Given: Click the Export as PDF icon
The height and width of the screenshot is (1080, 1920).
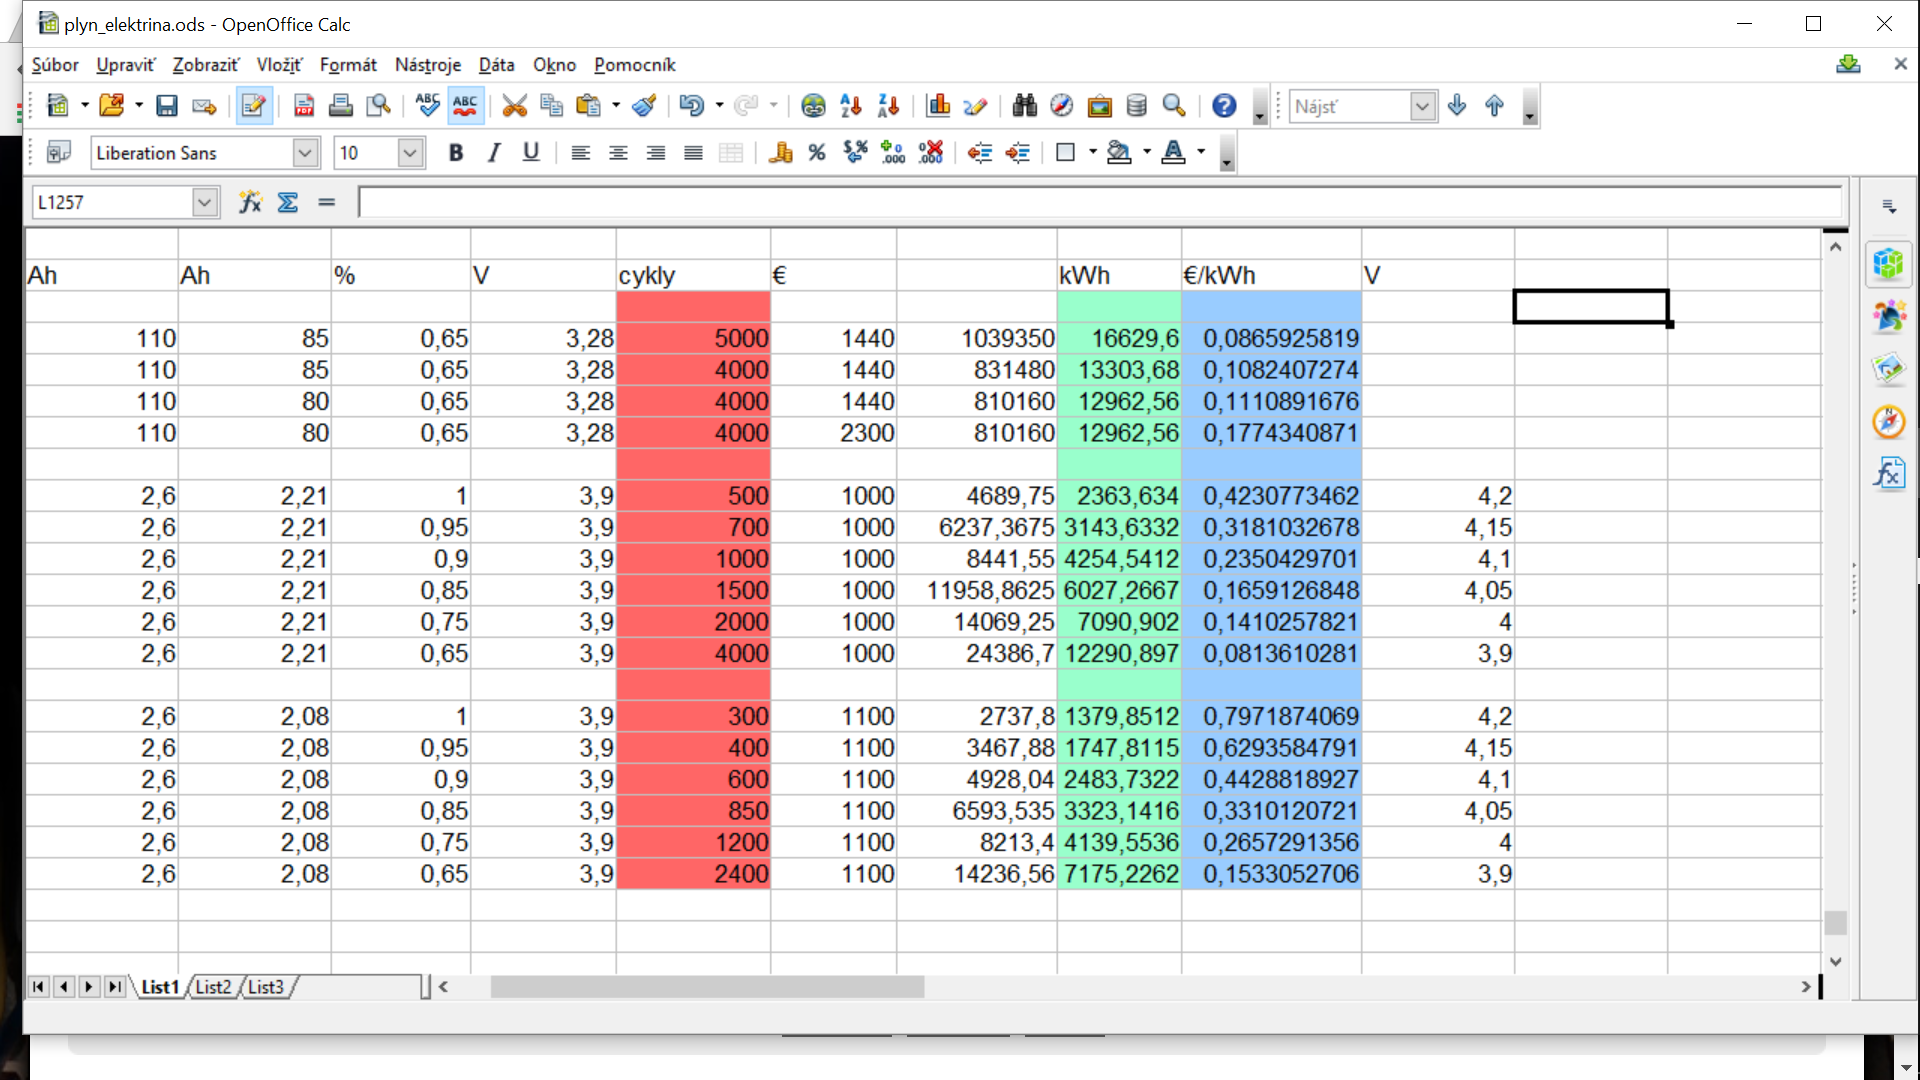Looking at the screenshot, I should [304, 106].
